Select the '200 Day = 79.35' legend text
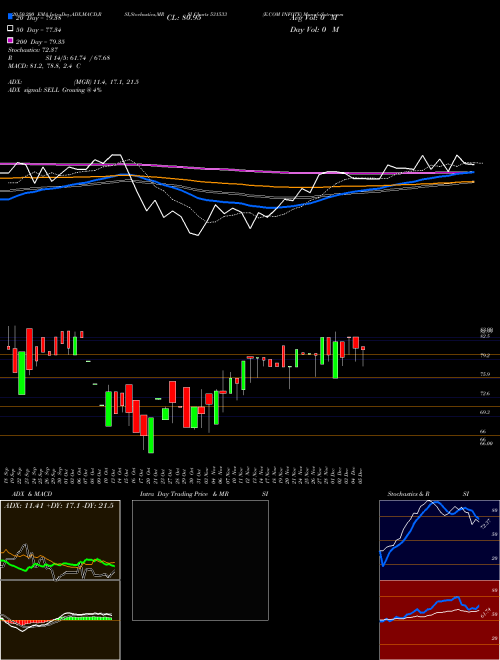 pos(40,42)
